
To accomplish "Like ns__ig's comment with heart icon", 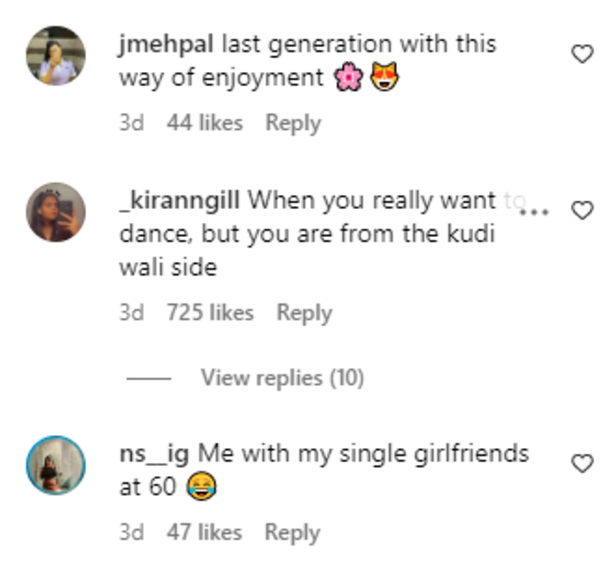I will pyautogui.click(x=581, y=462).
